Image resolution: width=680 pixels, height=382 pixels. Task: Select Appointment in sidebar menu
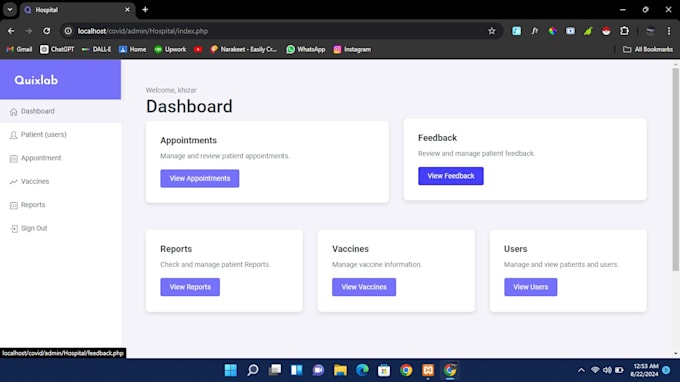(60, 158)
